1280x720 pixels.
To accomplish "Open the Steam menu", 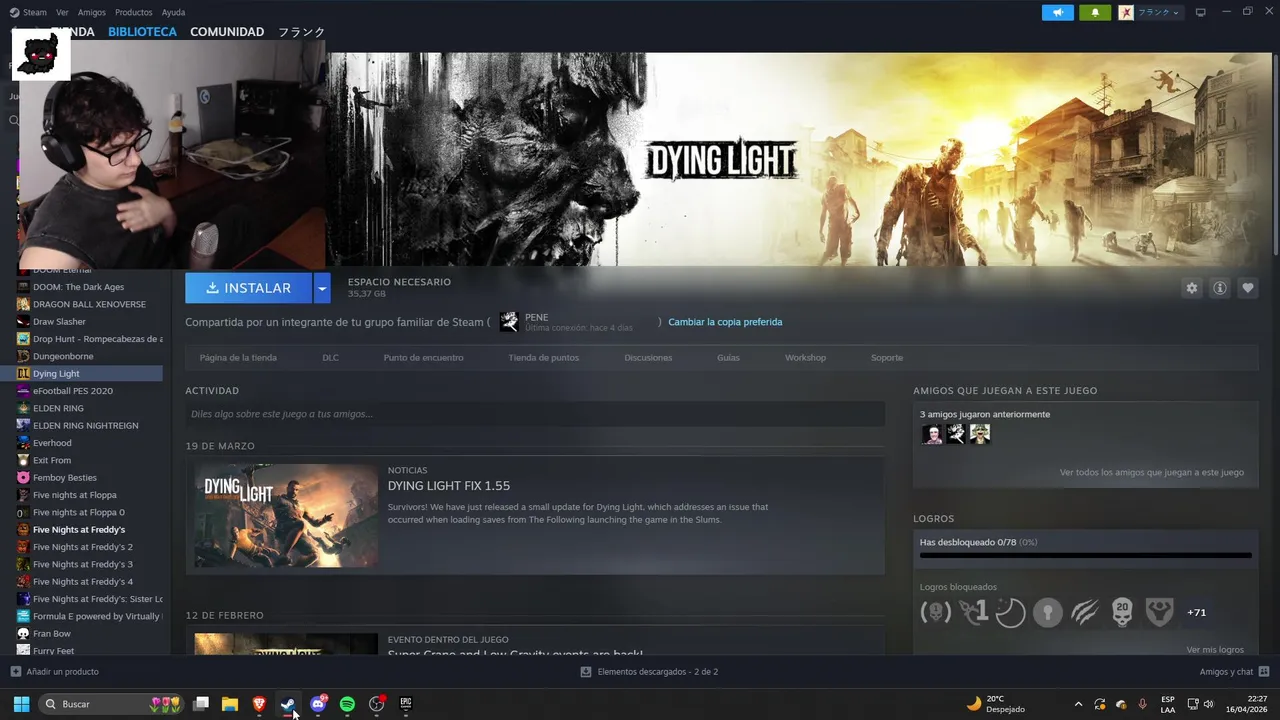I will coord(28,12).
